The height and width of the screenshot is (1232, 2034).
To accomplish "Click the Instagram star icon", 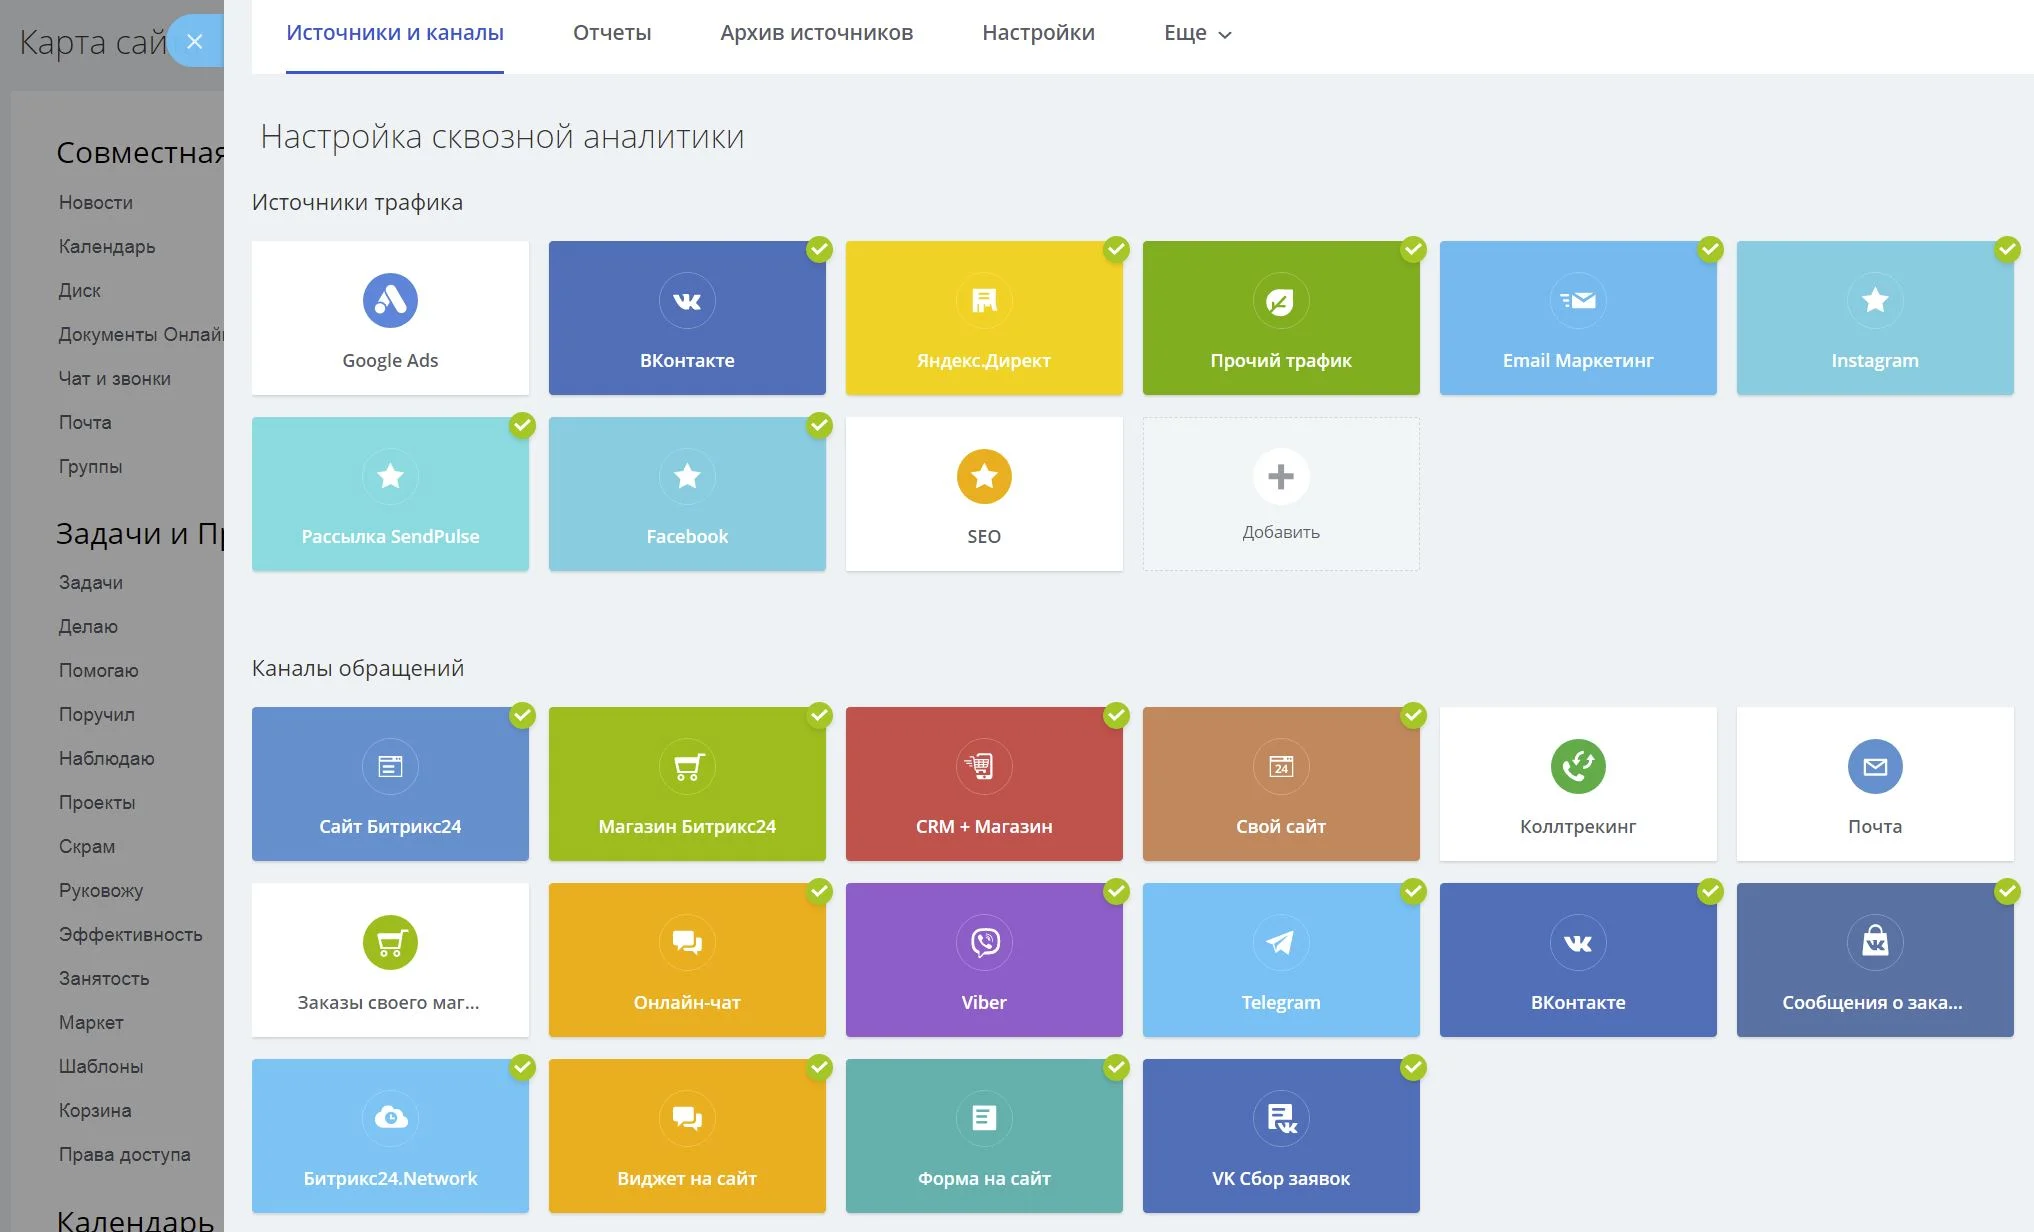I will [1874, 300].
